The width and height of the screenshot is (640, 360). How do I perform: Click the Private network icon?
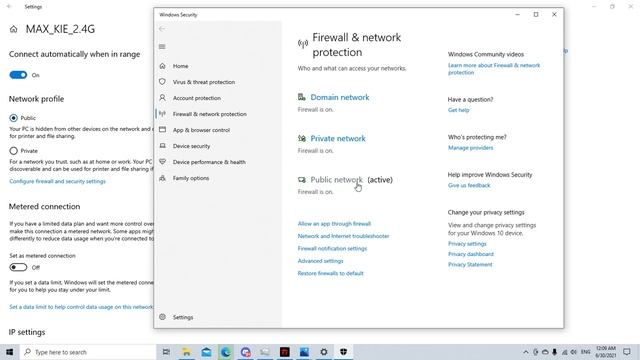pyautogui.click(x=302, y=138)
